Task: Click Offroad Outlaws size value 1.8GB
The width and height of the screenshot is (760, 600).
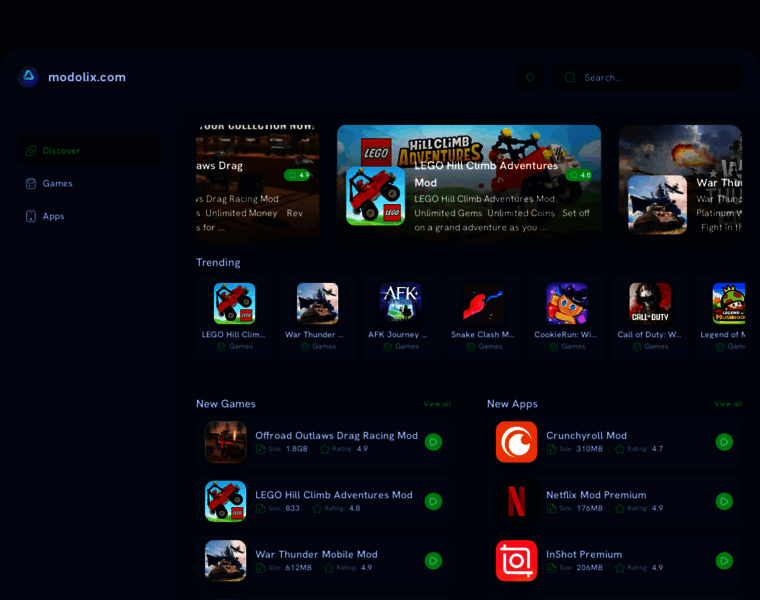Action: click(297, 449)
